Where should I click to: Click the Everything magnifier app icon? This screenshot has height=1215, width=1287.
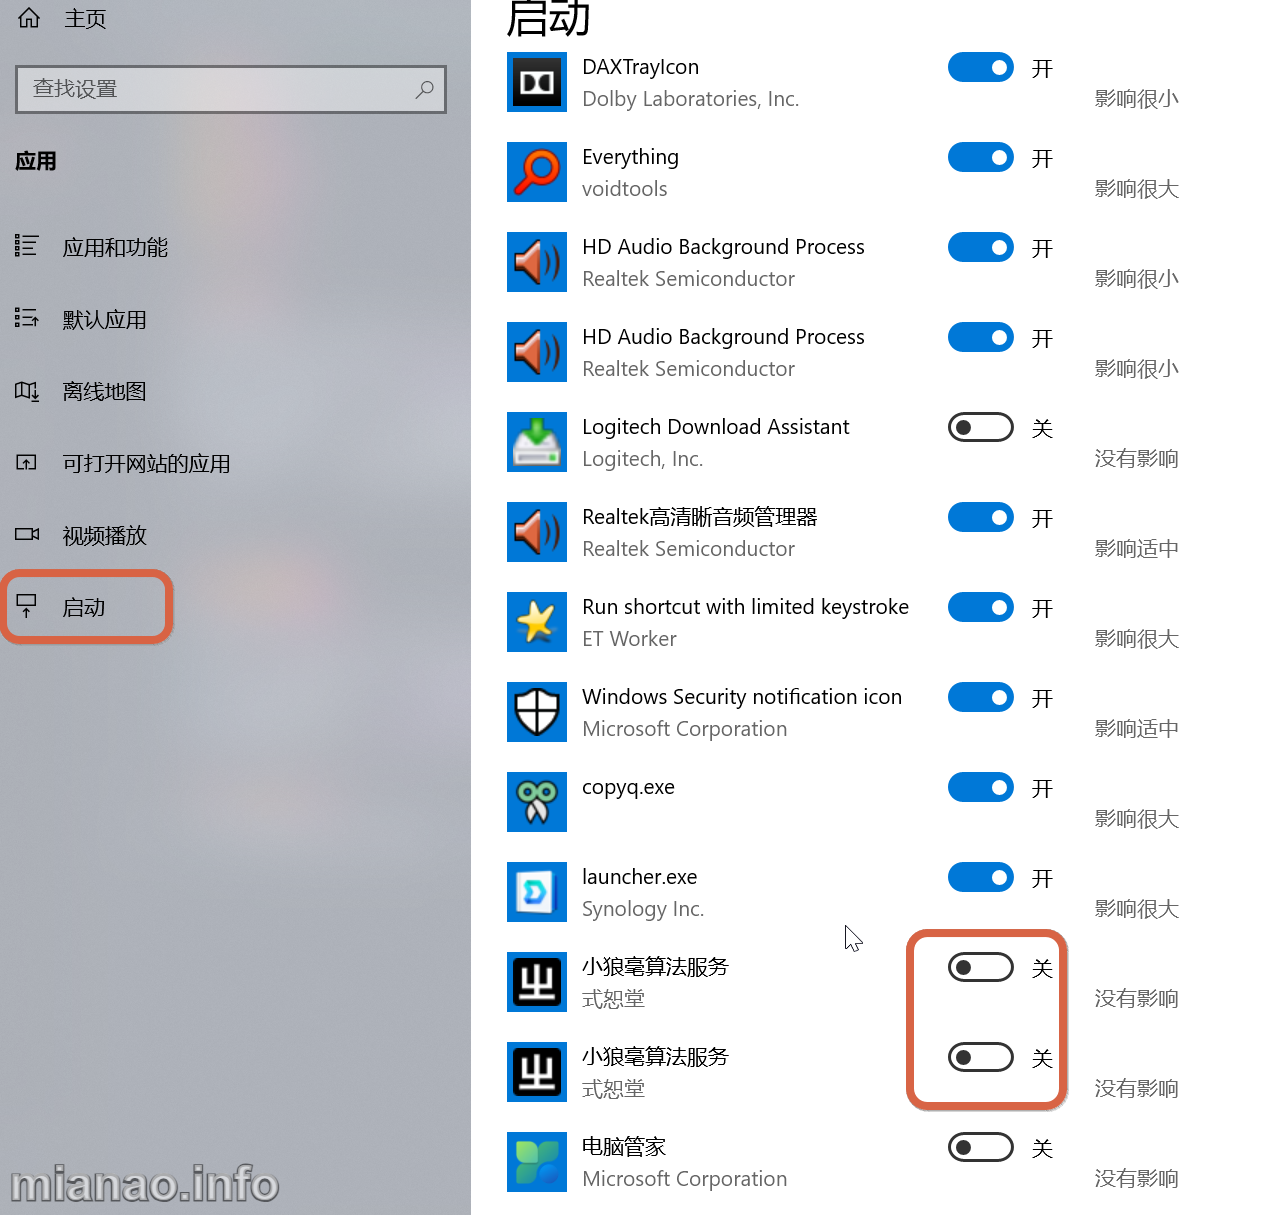537,172
